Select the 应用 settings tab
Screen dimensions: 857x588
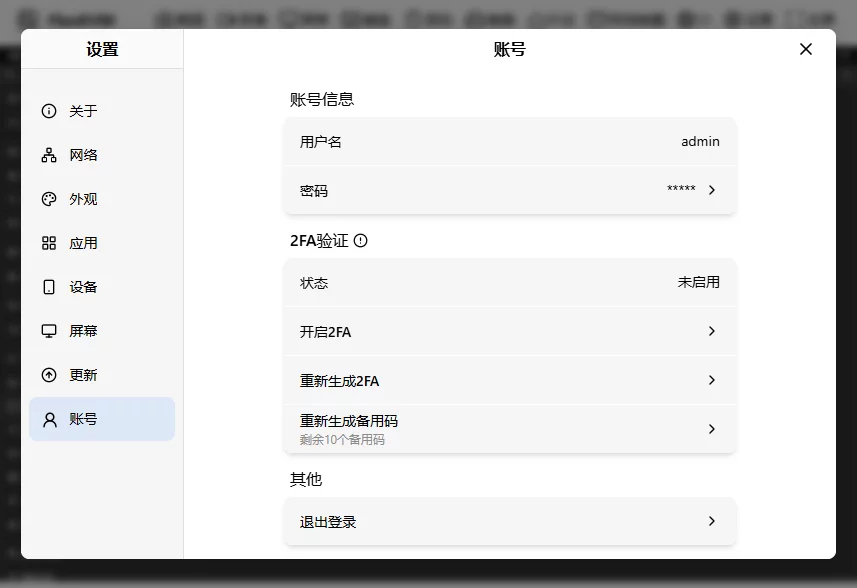click(102, 243)
